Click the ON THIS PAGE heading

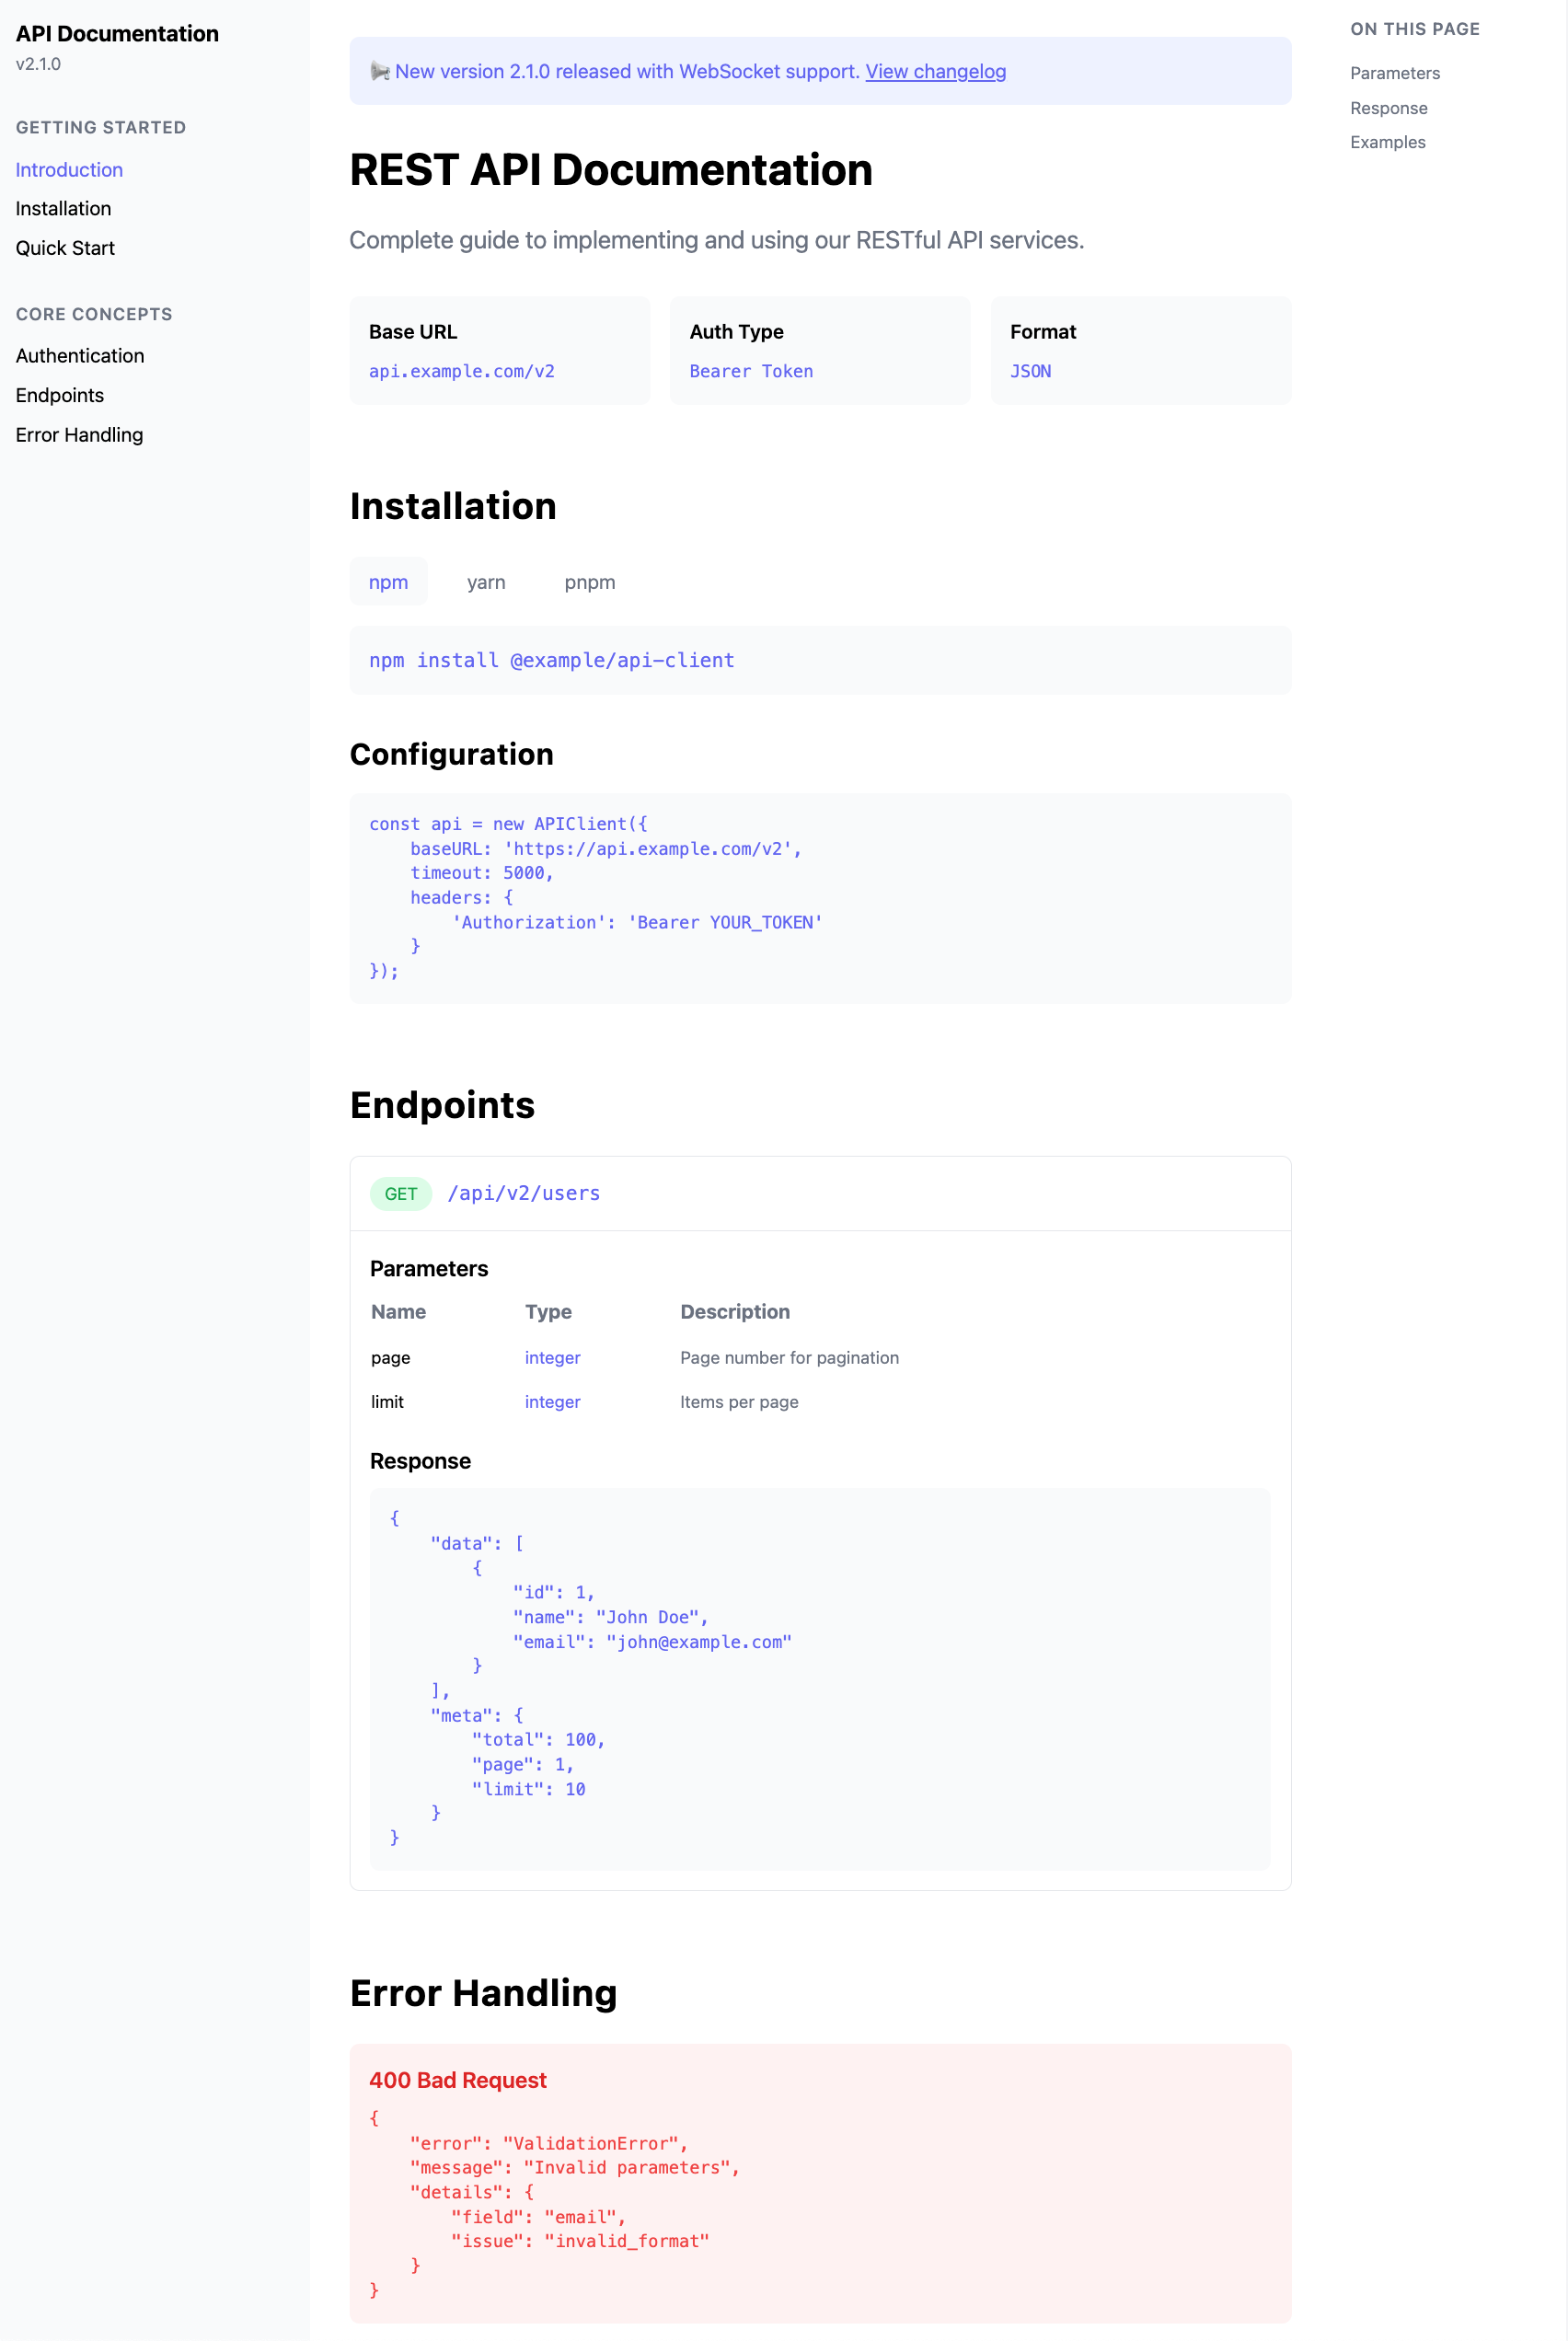[x=1415, y=29]
